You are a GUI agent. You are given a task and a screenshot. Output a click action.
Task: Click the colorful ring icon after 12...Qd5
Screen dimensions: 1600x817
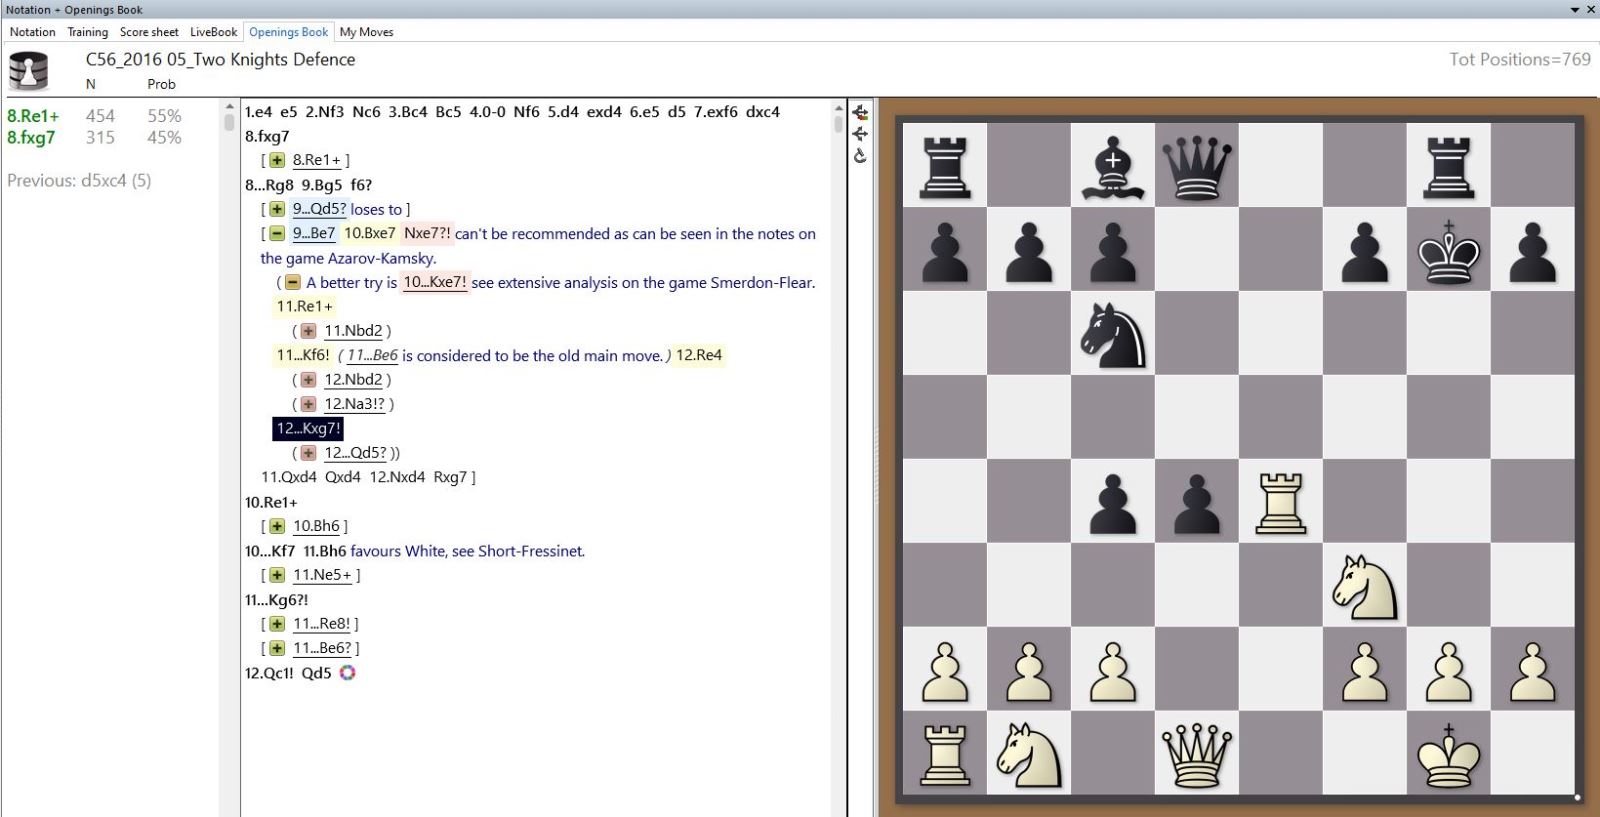[x=347, y=673]
